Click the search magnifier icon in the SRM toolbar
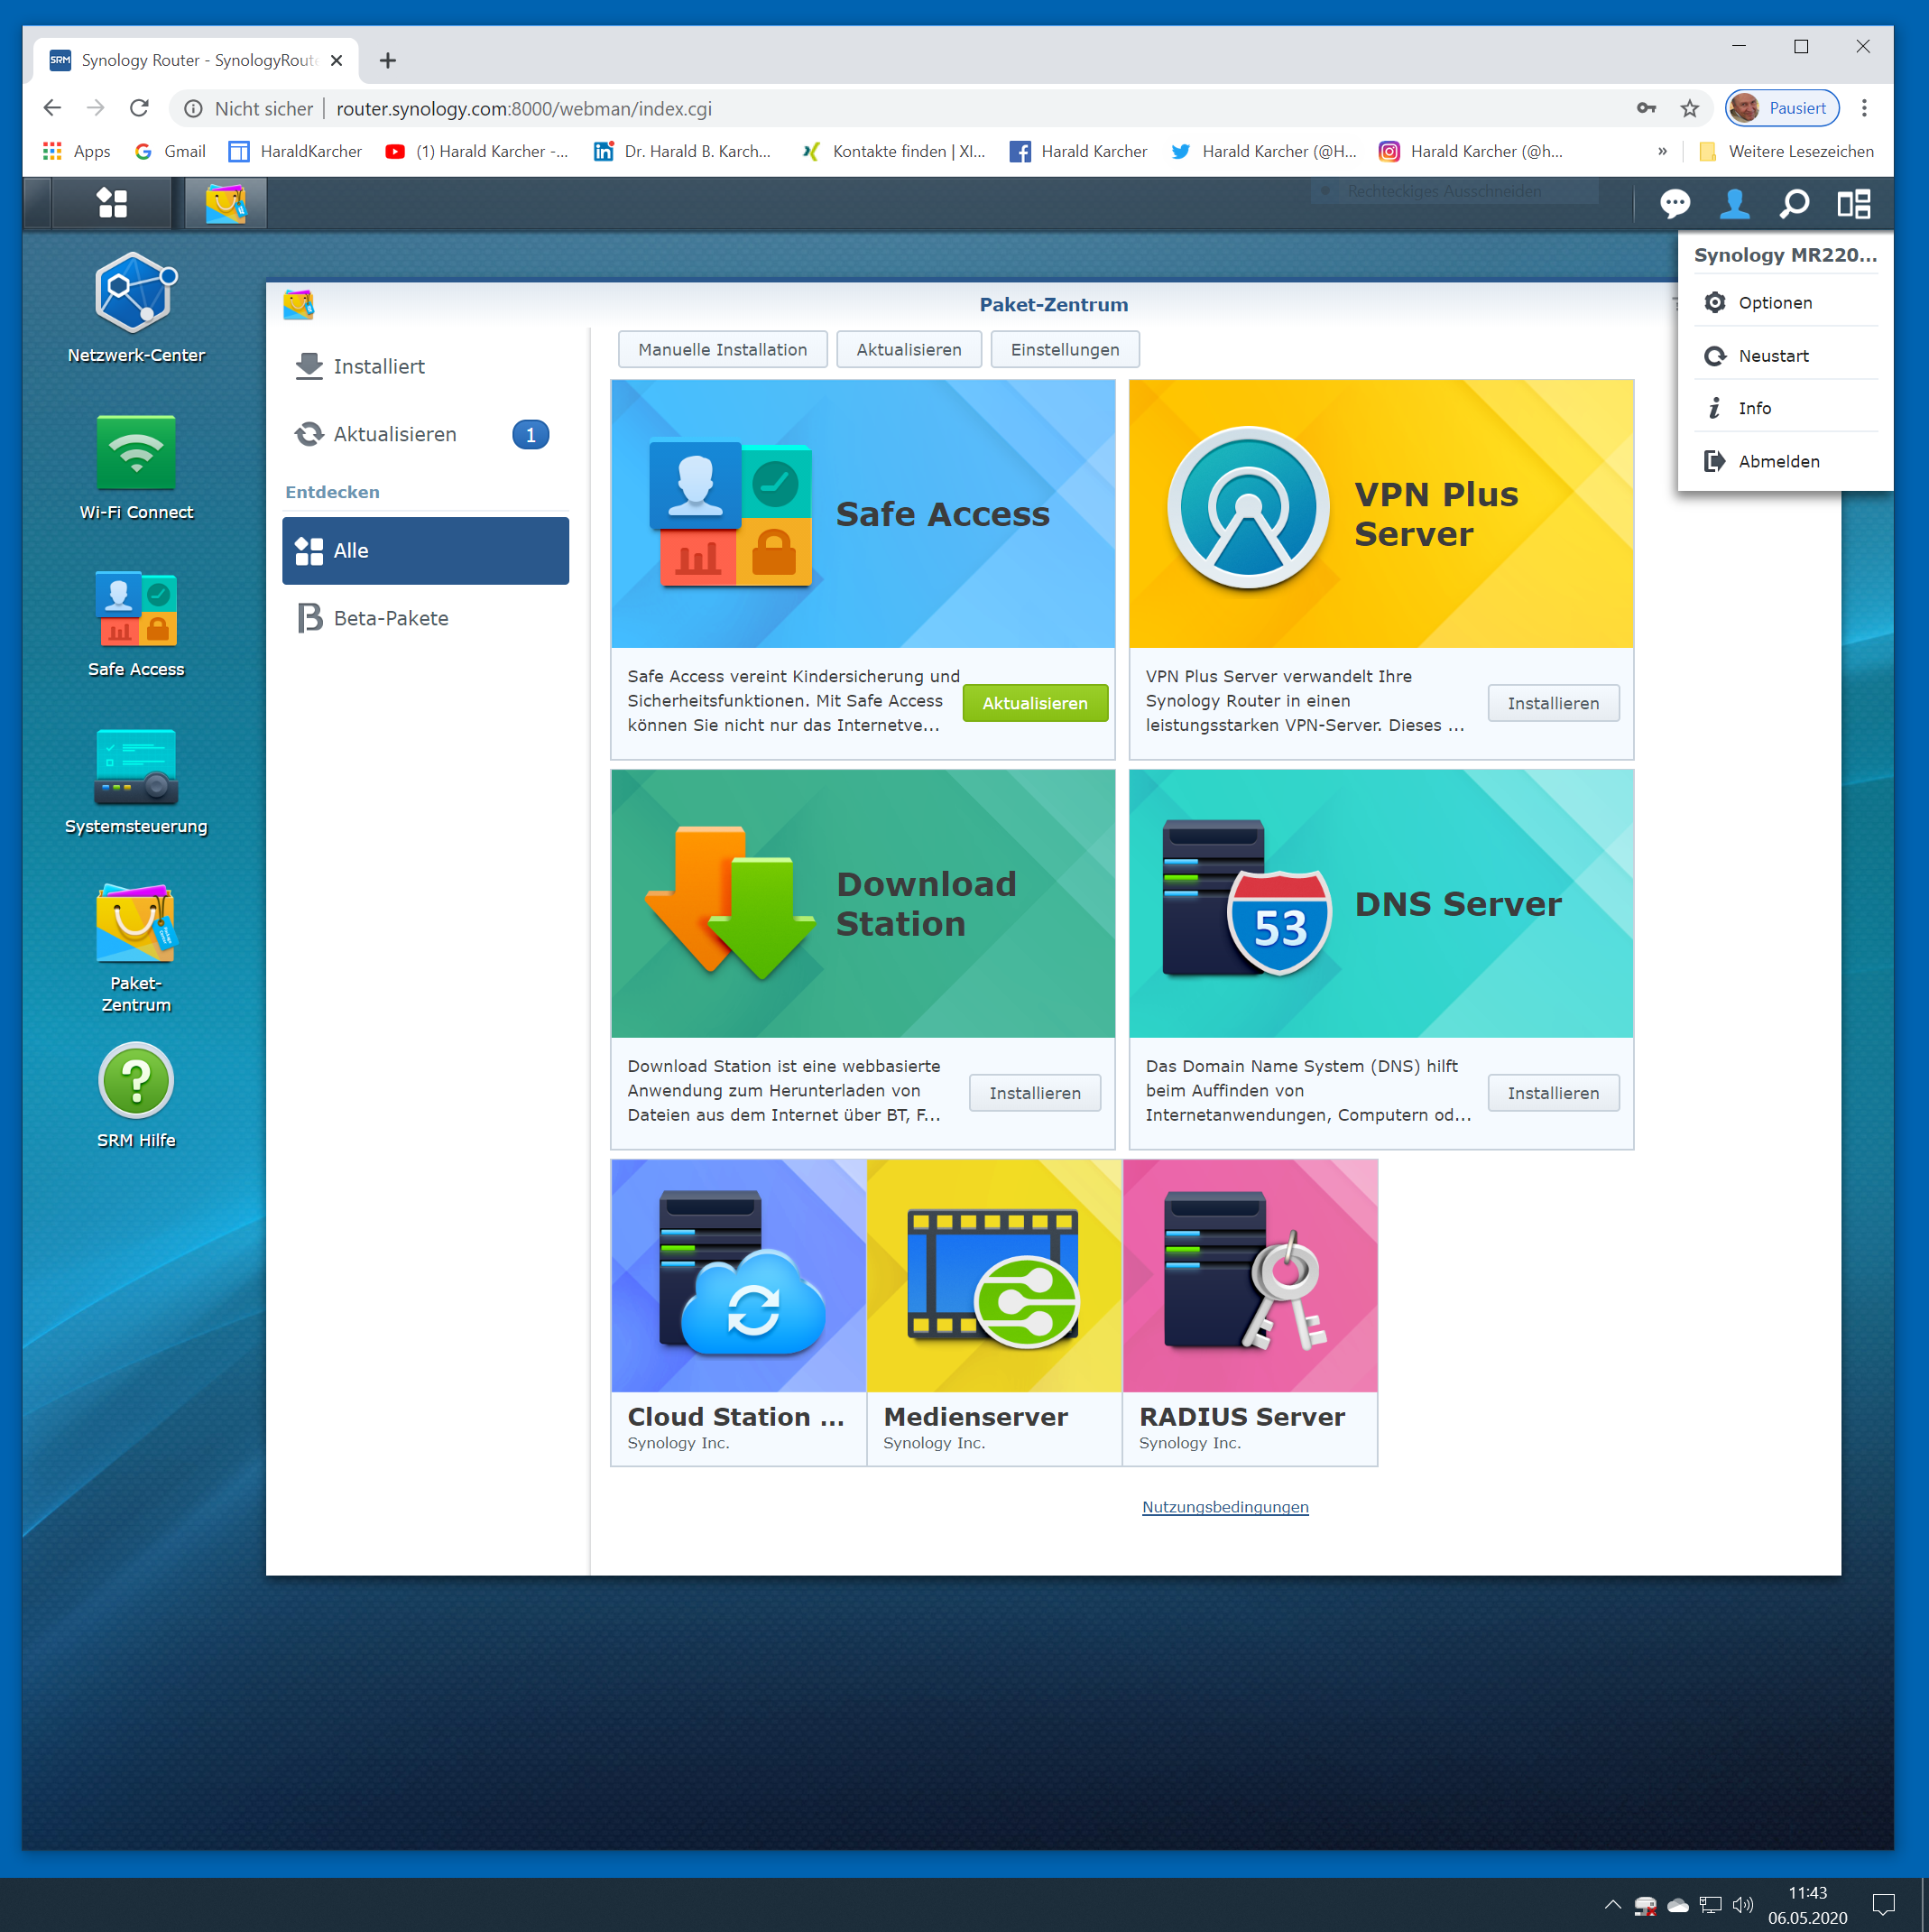 click(1794, 204)
